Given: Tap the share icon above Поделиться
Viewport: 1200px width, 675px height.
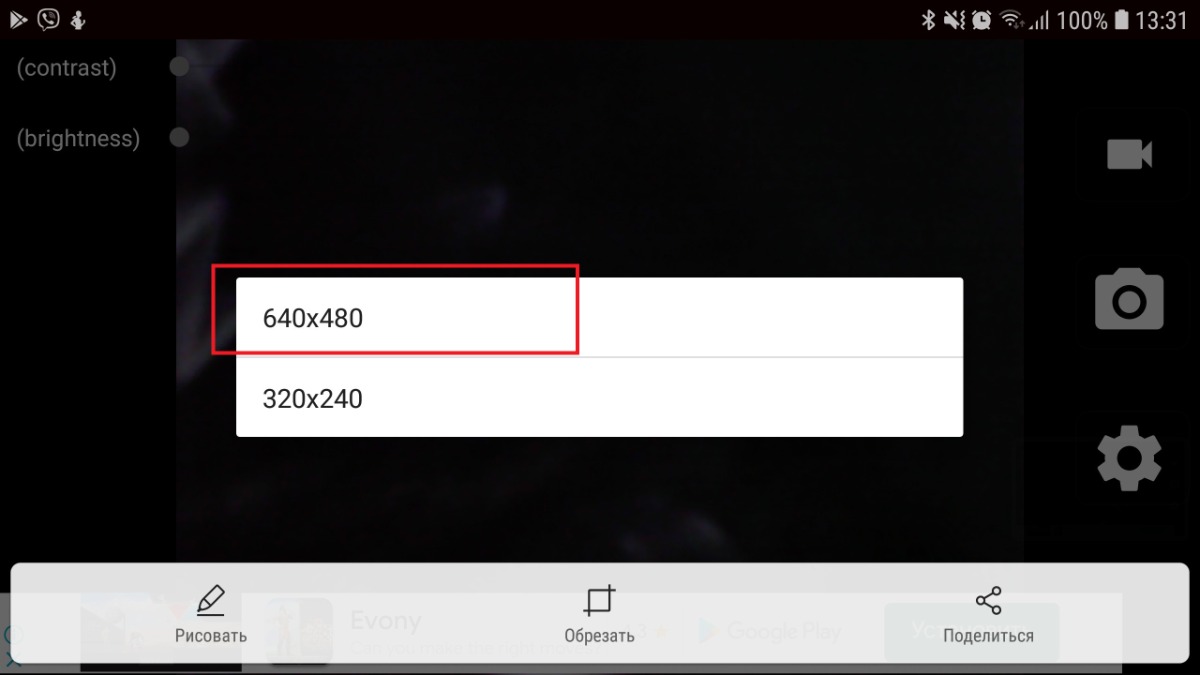Looking at the screenshot, I should point(988,600).
